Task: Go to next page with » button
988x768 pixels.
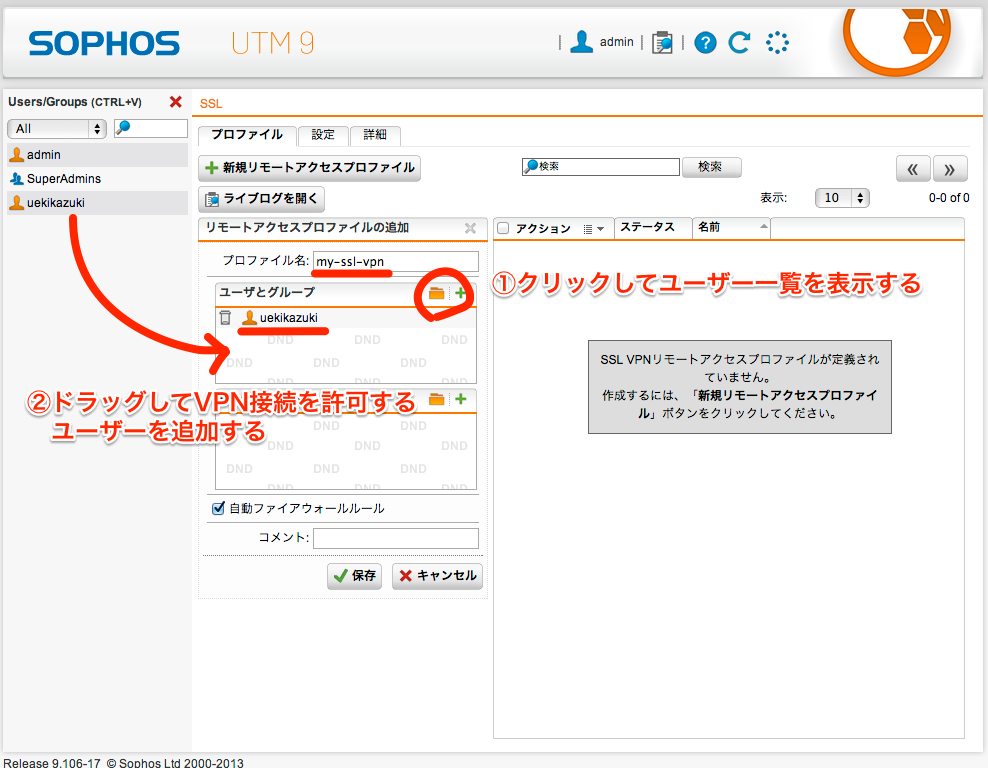Action: click(950, 169)
